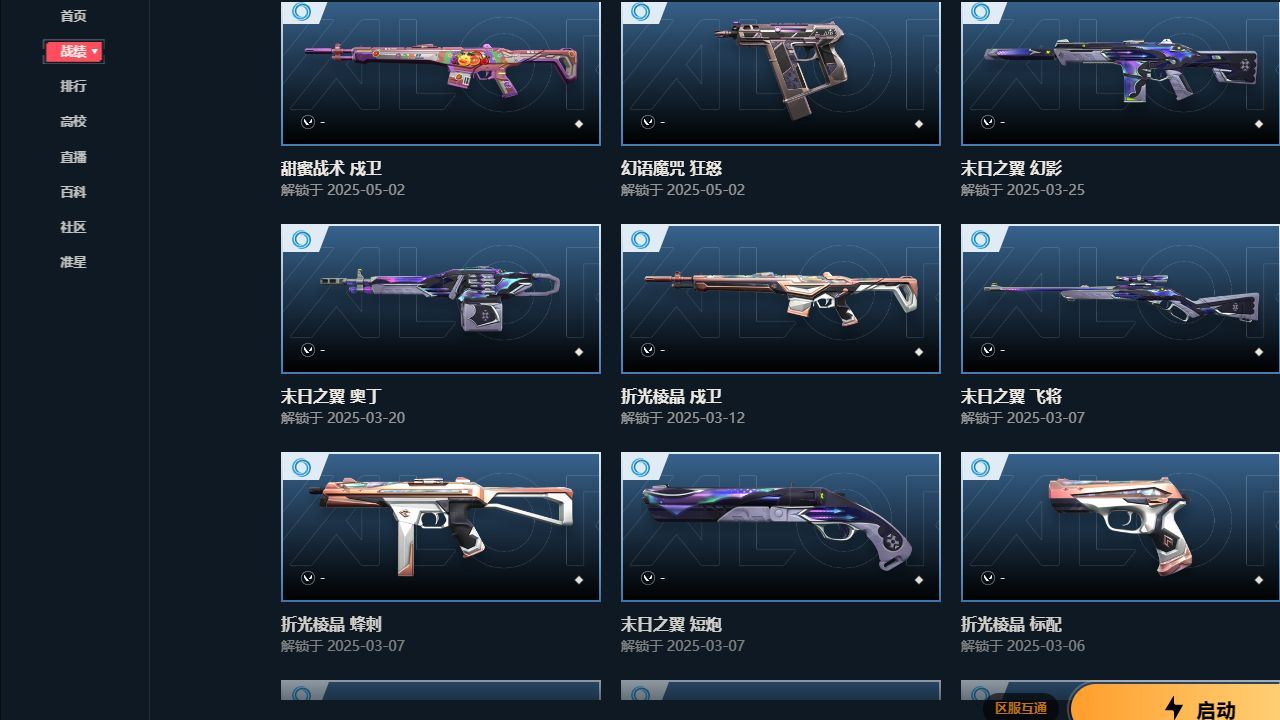Select the 折光棱晶 标配 pistol thumbnail

(x=1120, y=527)
